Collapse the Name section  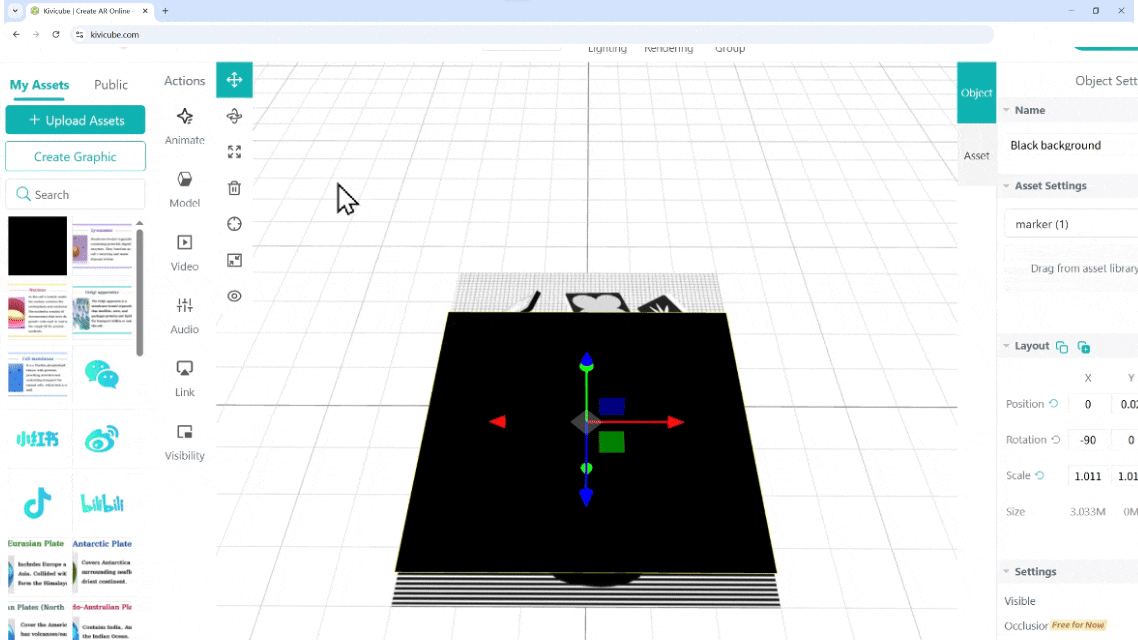[x=1006, y=110]
